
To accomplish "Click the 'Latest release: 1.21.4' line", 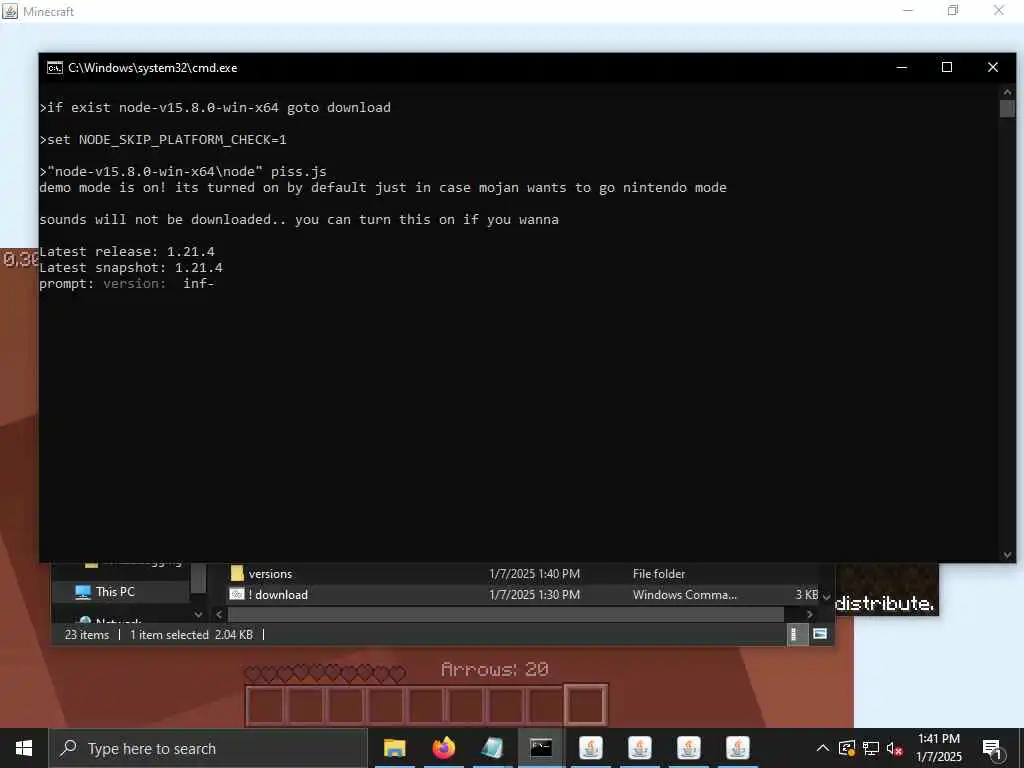I will pyautogui.click(x=127, y=251).
